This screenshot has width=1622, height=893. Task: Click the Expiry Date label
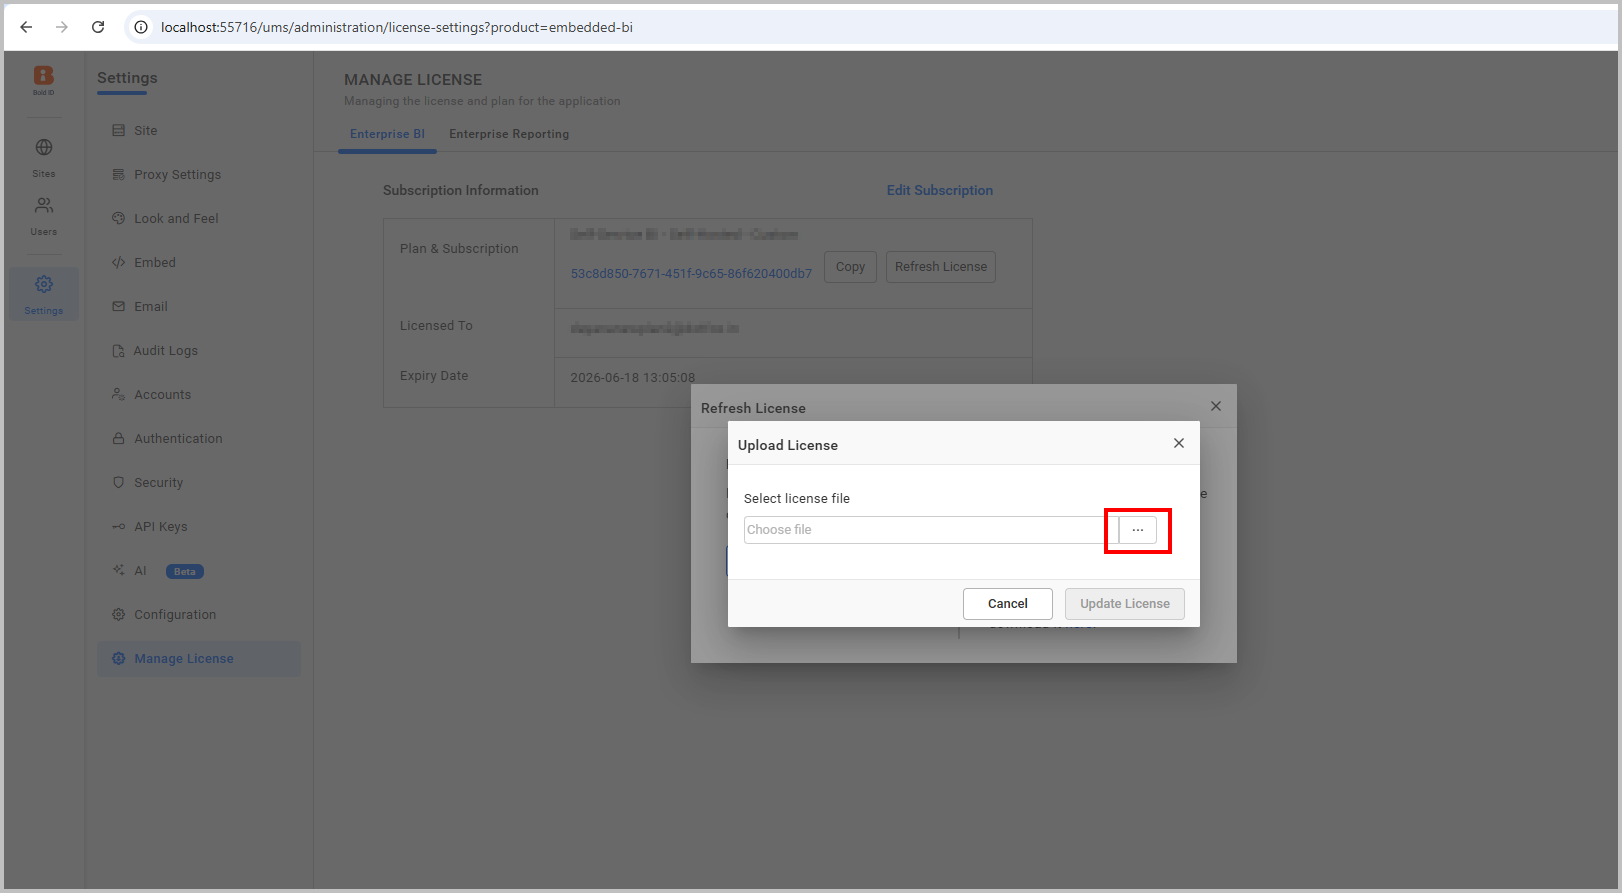click(x=434, y=375)
